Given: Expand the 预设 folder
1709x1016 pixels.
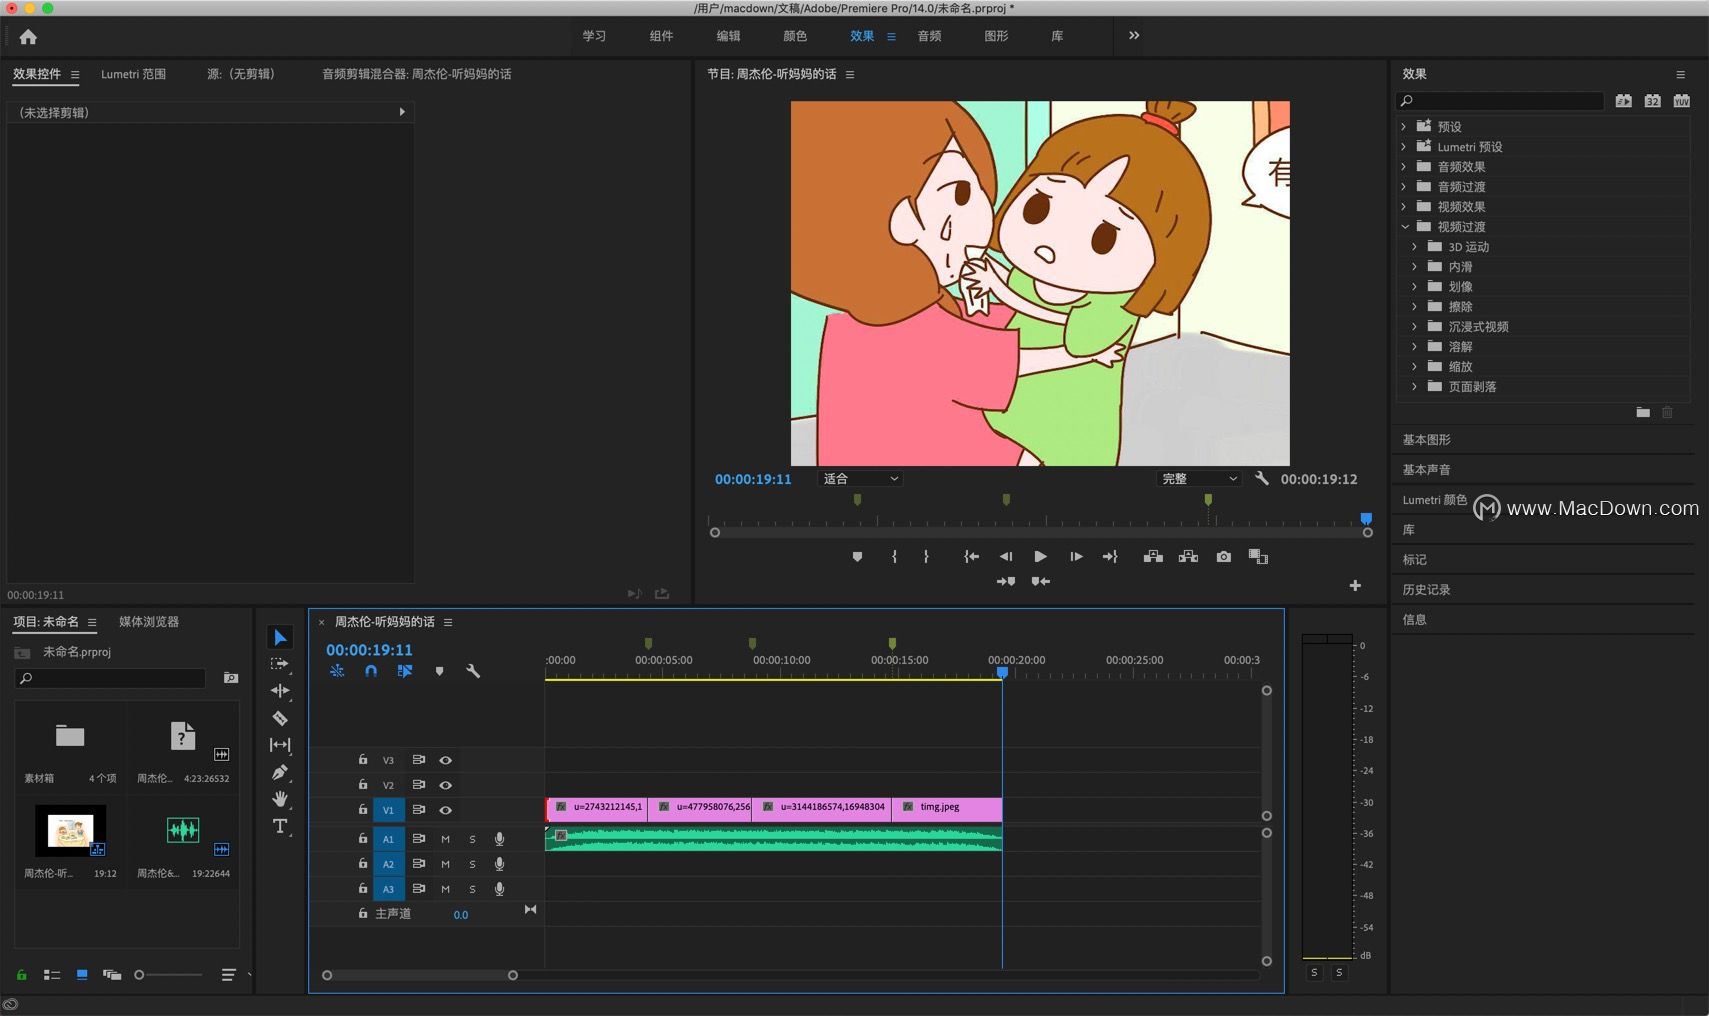Looking at the screenshot, I should point(1404,127).
